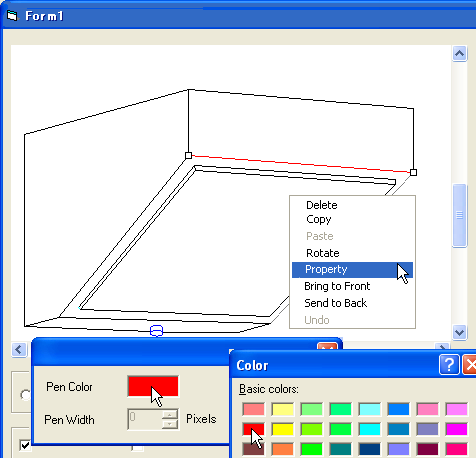Click the Color dialog help question-mark icon
The height and width of the screenshot is (458, 476).
click(x=449, y=365)
